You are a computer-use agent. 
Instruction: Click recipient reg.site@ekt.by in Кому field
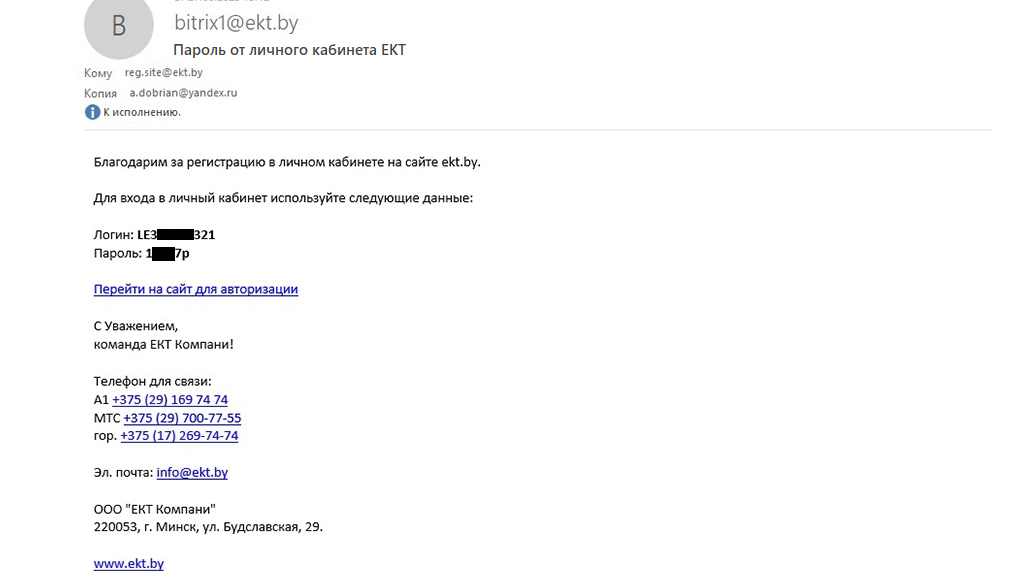tap(164, 73)
